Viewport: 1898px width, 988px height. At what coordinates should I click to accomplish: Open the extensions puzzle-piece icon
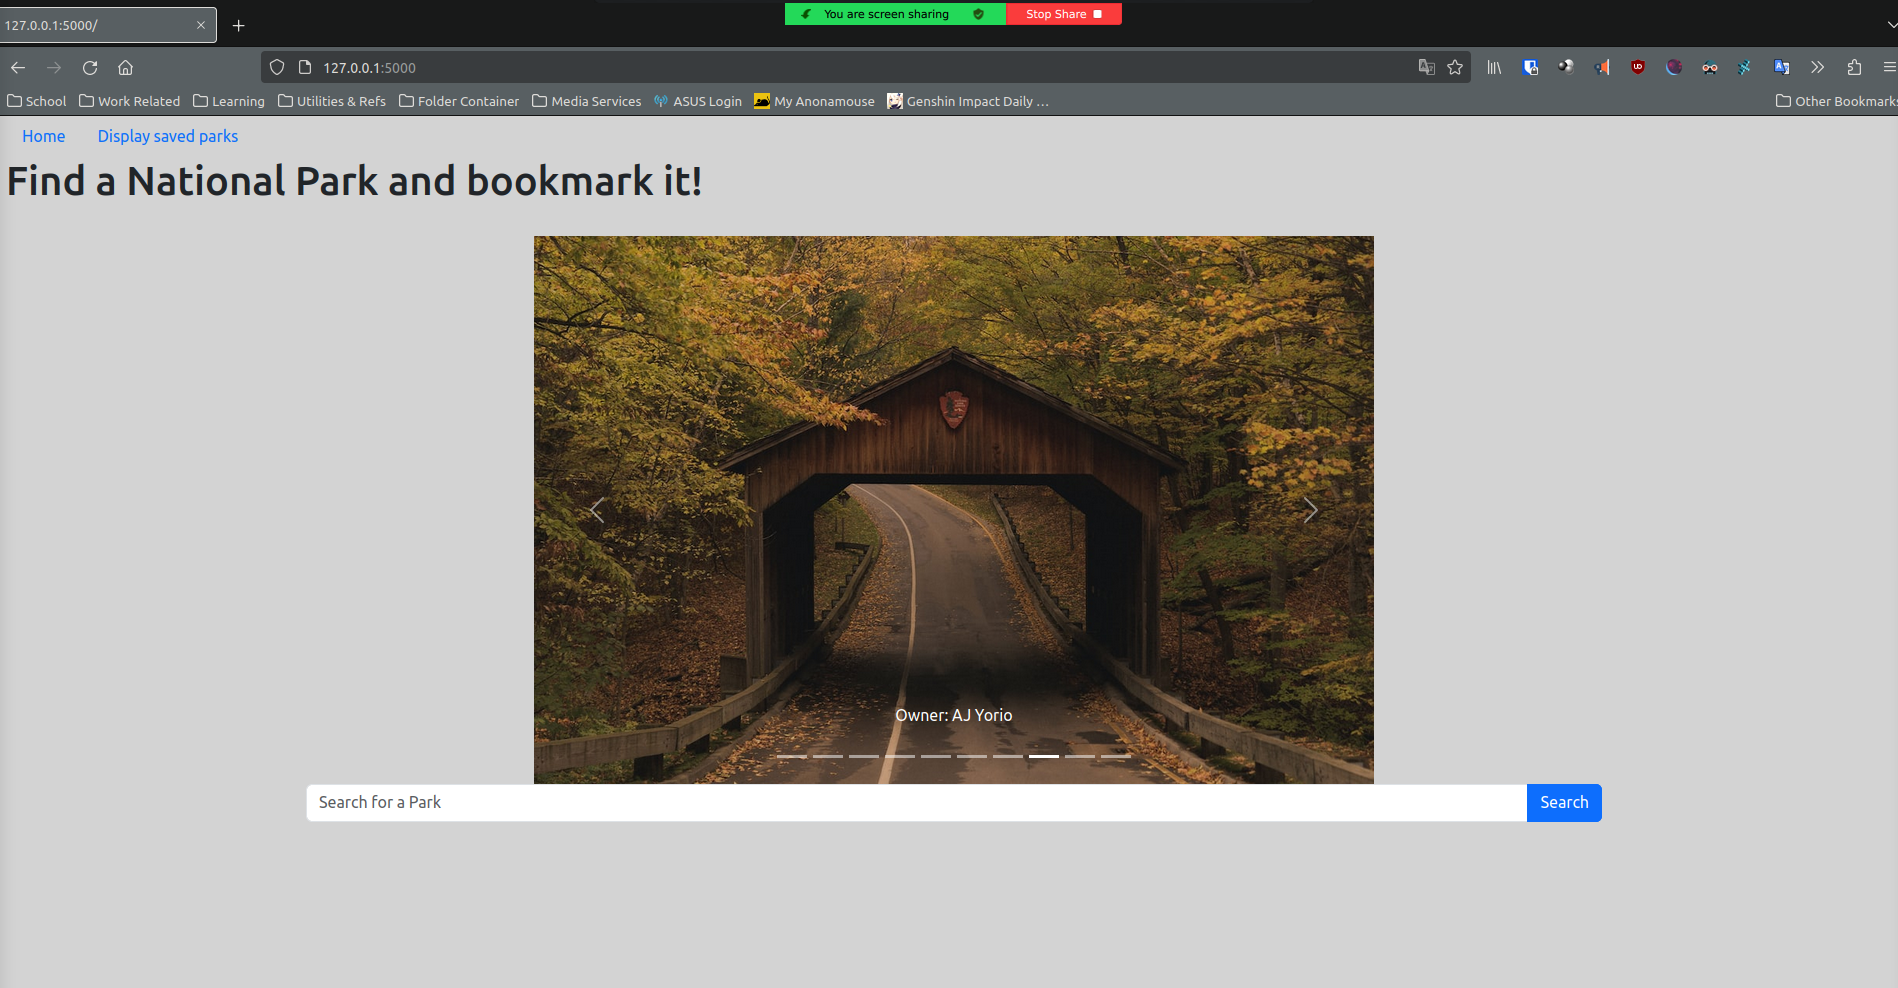(x=1855, y=67)
